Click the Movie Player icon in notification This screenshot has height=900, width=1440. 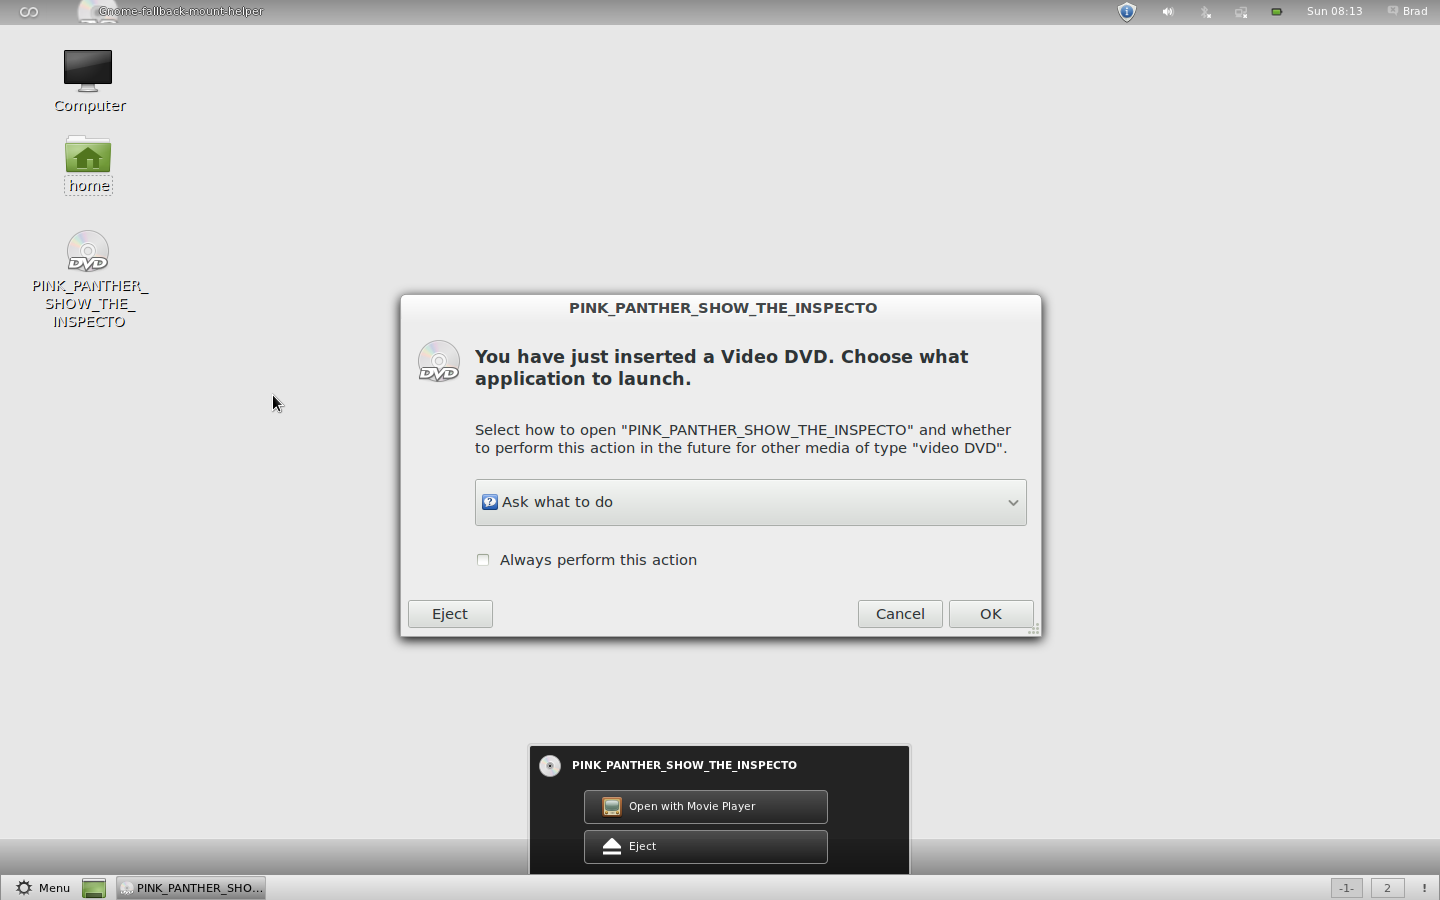tap(612, 807)
